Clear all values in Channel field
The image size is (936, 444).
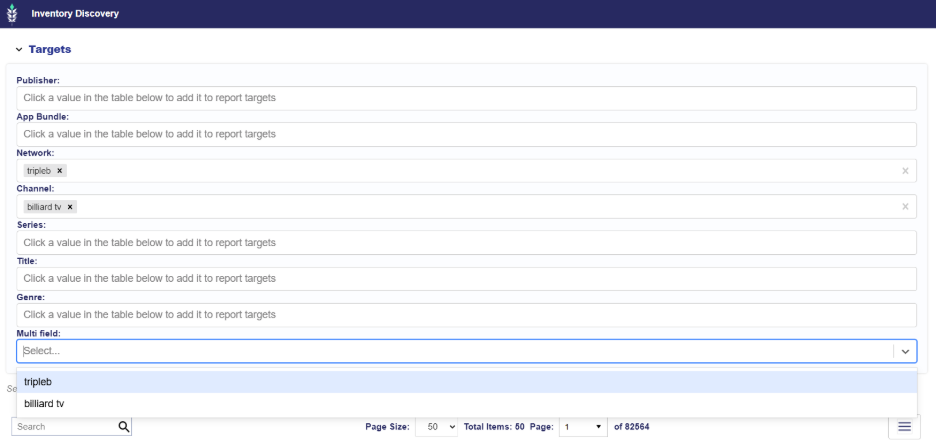pos(905,207)
